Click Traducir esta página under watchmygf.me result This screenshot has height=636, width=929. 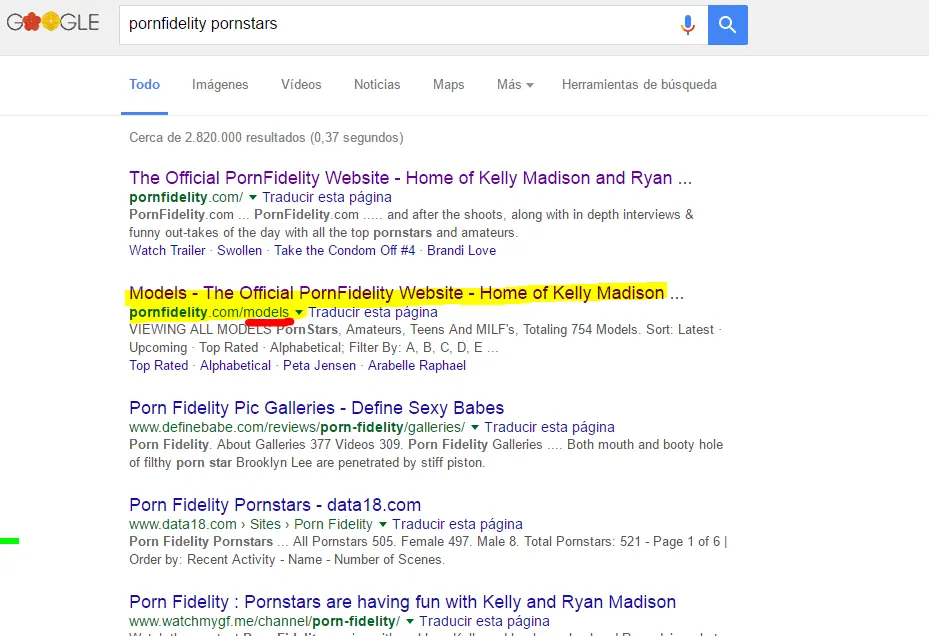coord(484,621)
